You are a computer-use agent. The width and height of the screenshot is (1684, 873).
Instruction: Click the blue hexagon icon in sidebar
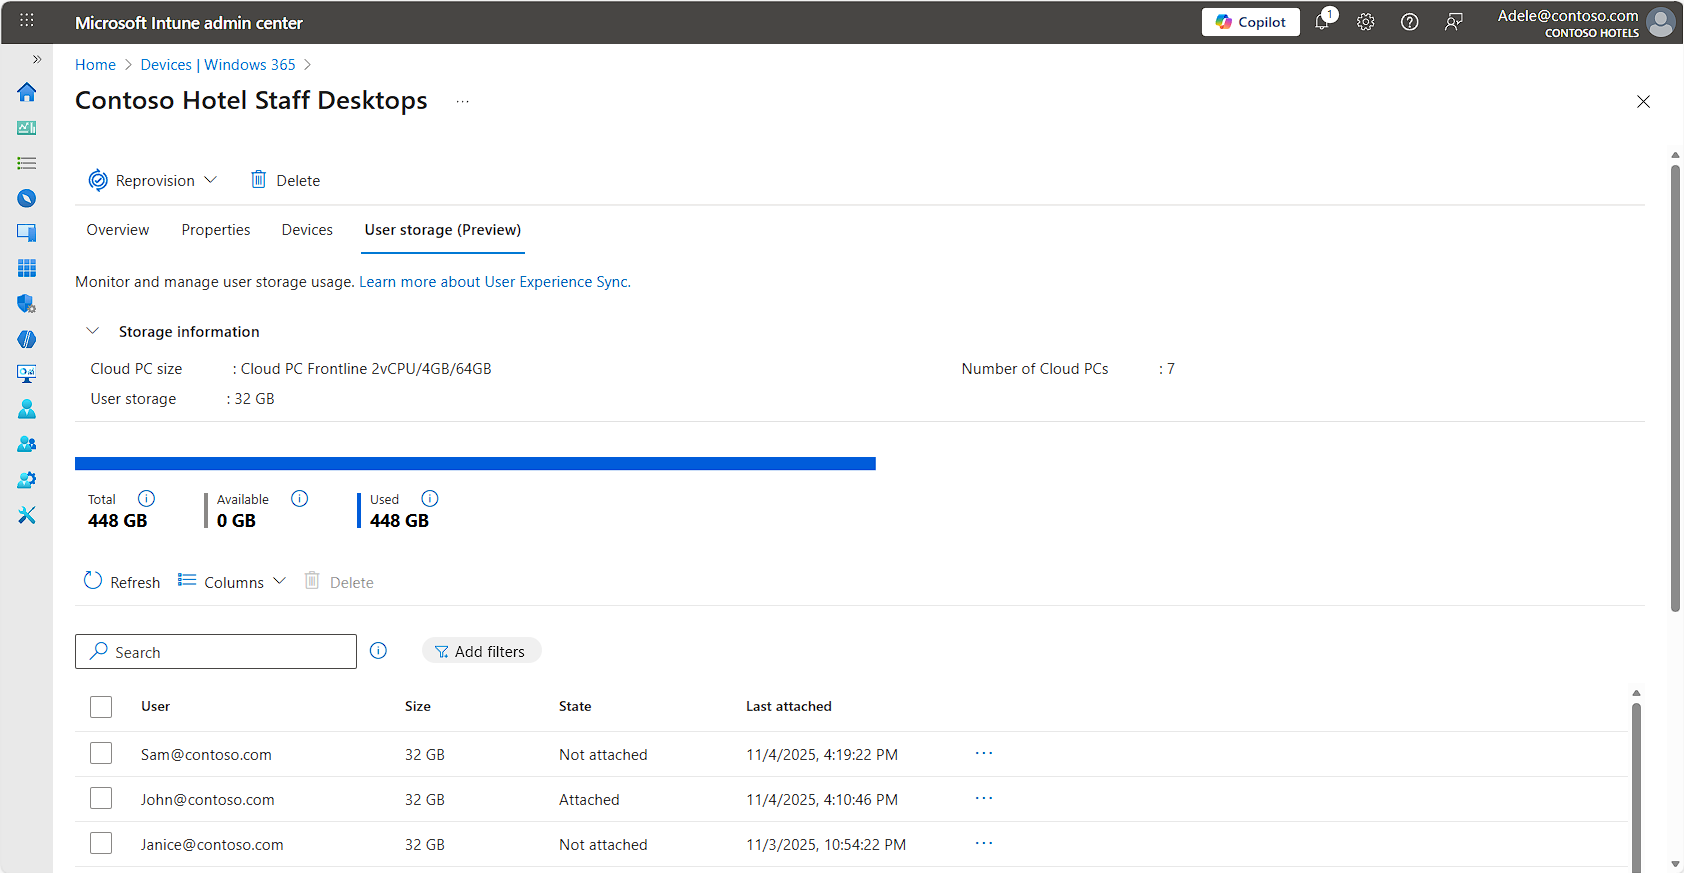[x=27, y=339]
